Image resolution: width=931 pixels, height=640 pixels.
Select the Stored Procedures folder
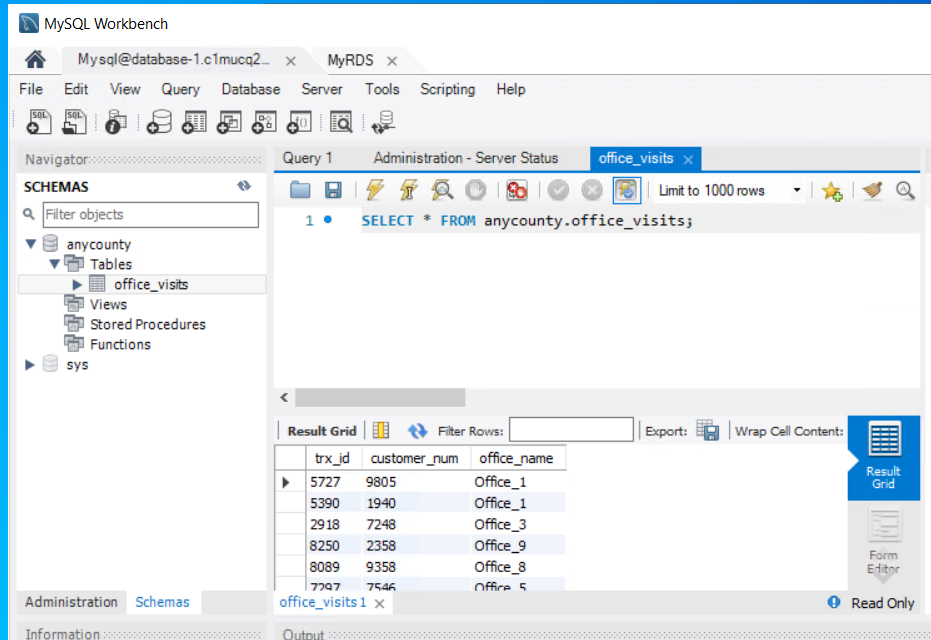coord(147,324)
